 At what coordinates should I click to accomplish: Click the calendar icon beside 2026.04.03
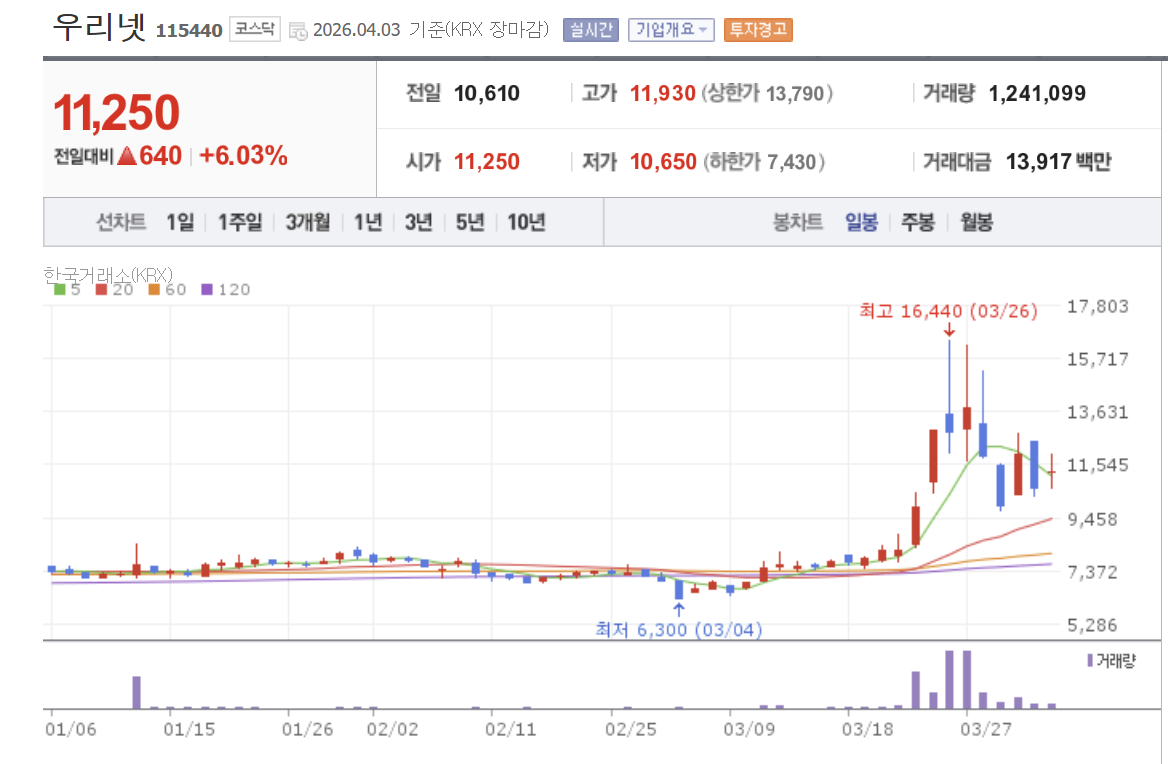point(298,31)
